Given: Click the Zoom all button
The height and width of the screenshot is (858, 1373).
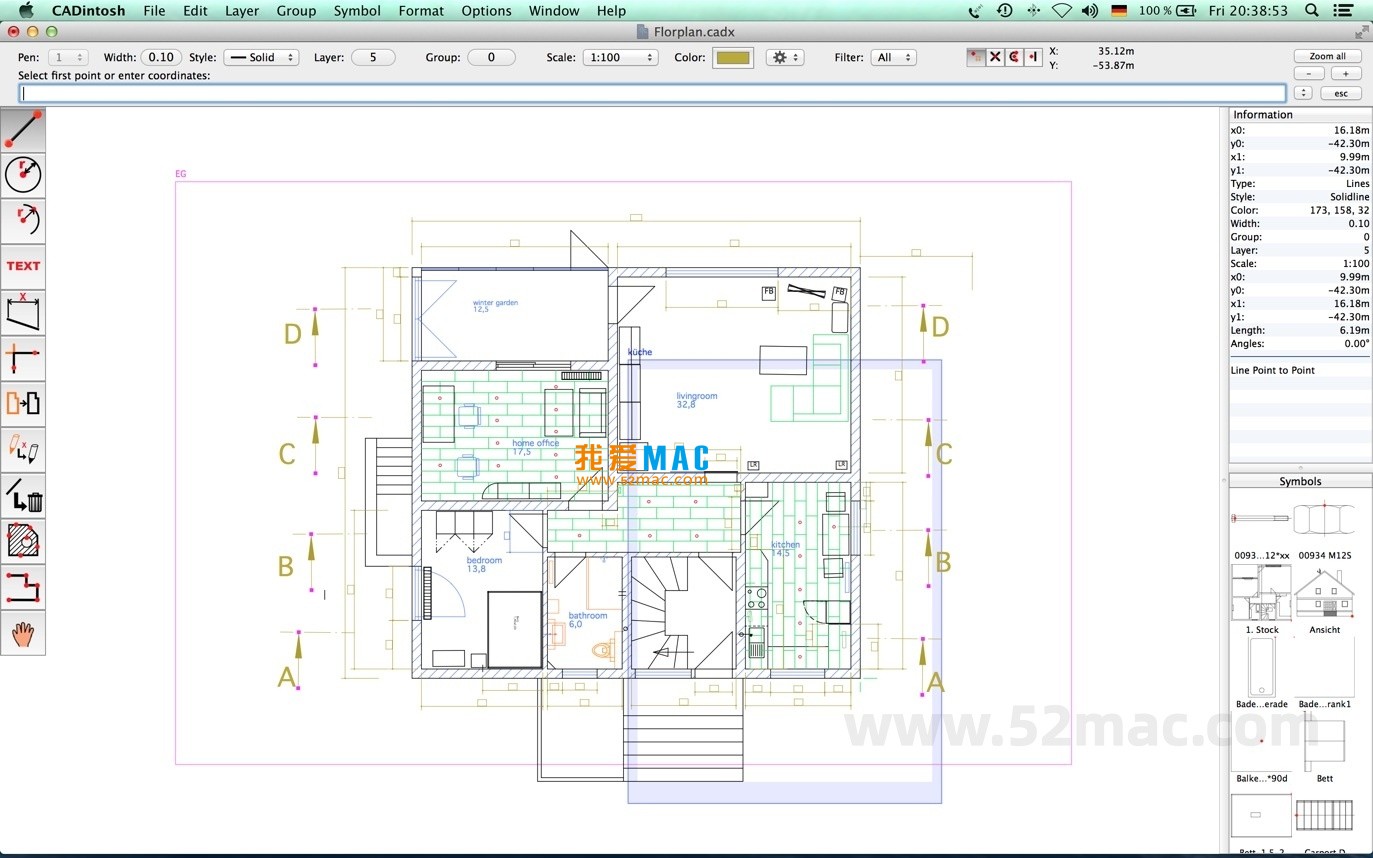Looking at the screenshot, I should pos(1328,55).
